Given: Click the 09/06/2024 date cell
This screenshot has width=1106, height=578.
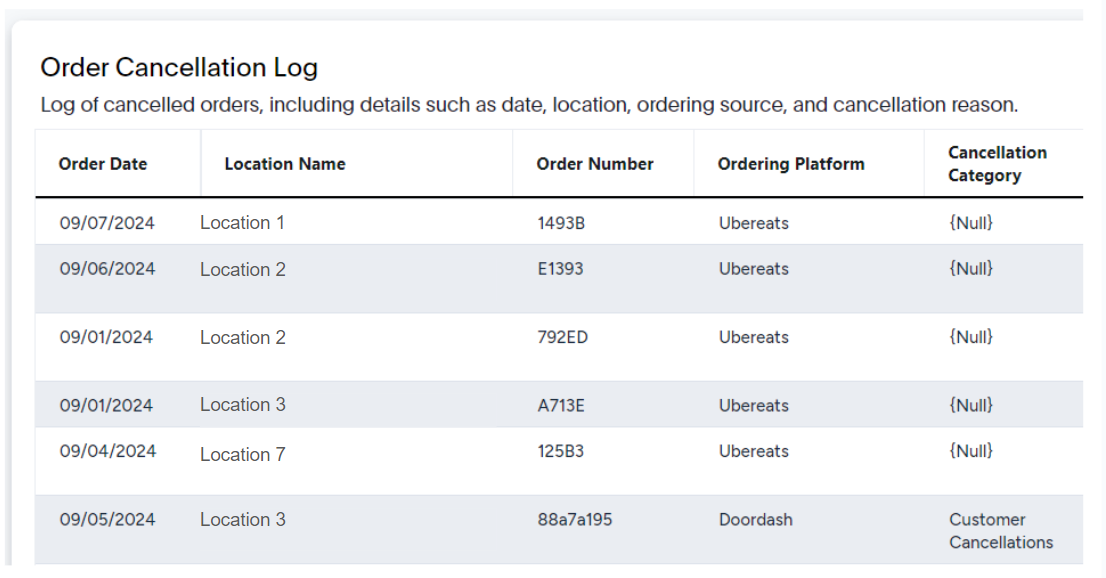Looking at the screenshot, I should point(107,269).
